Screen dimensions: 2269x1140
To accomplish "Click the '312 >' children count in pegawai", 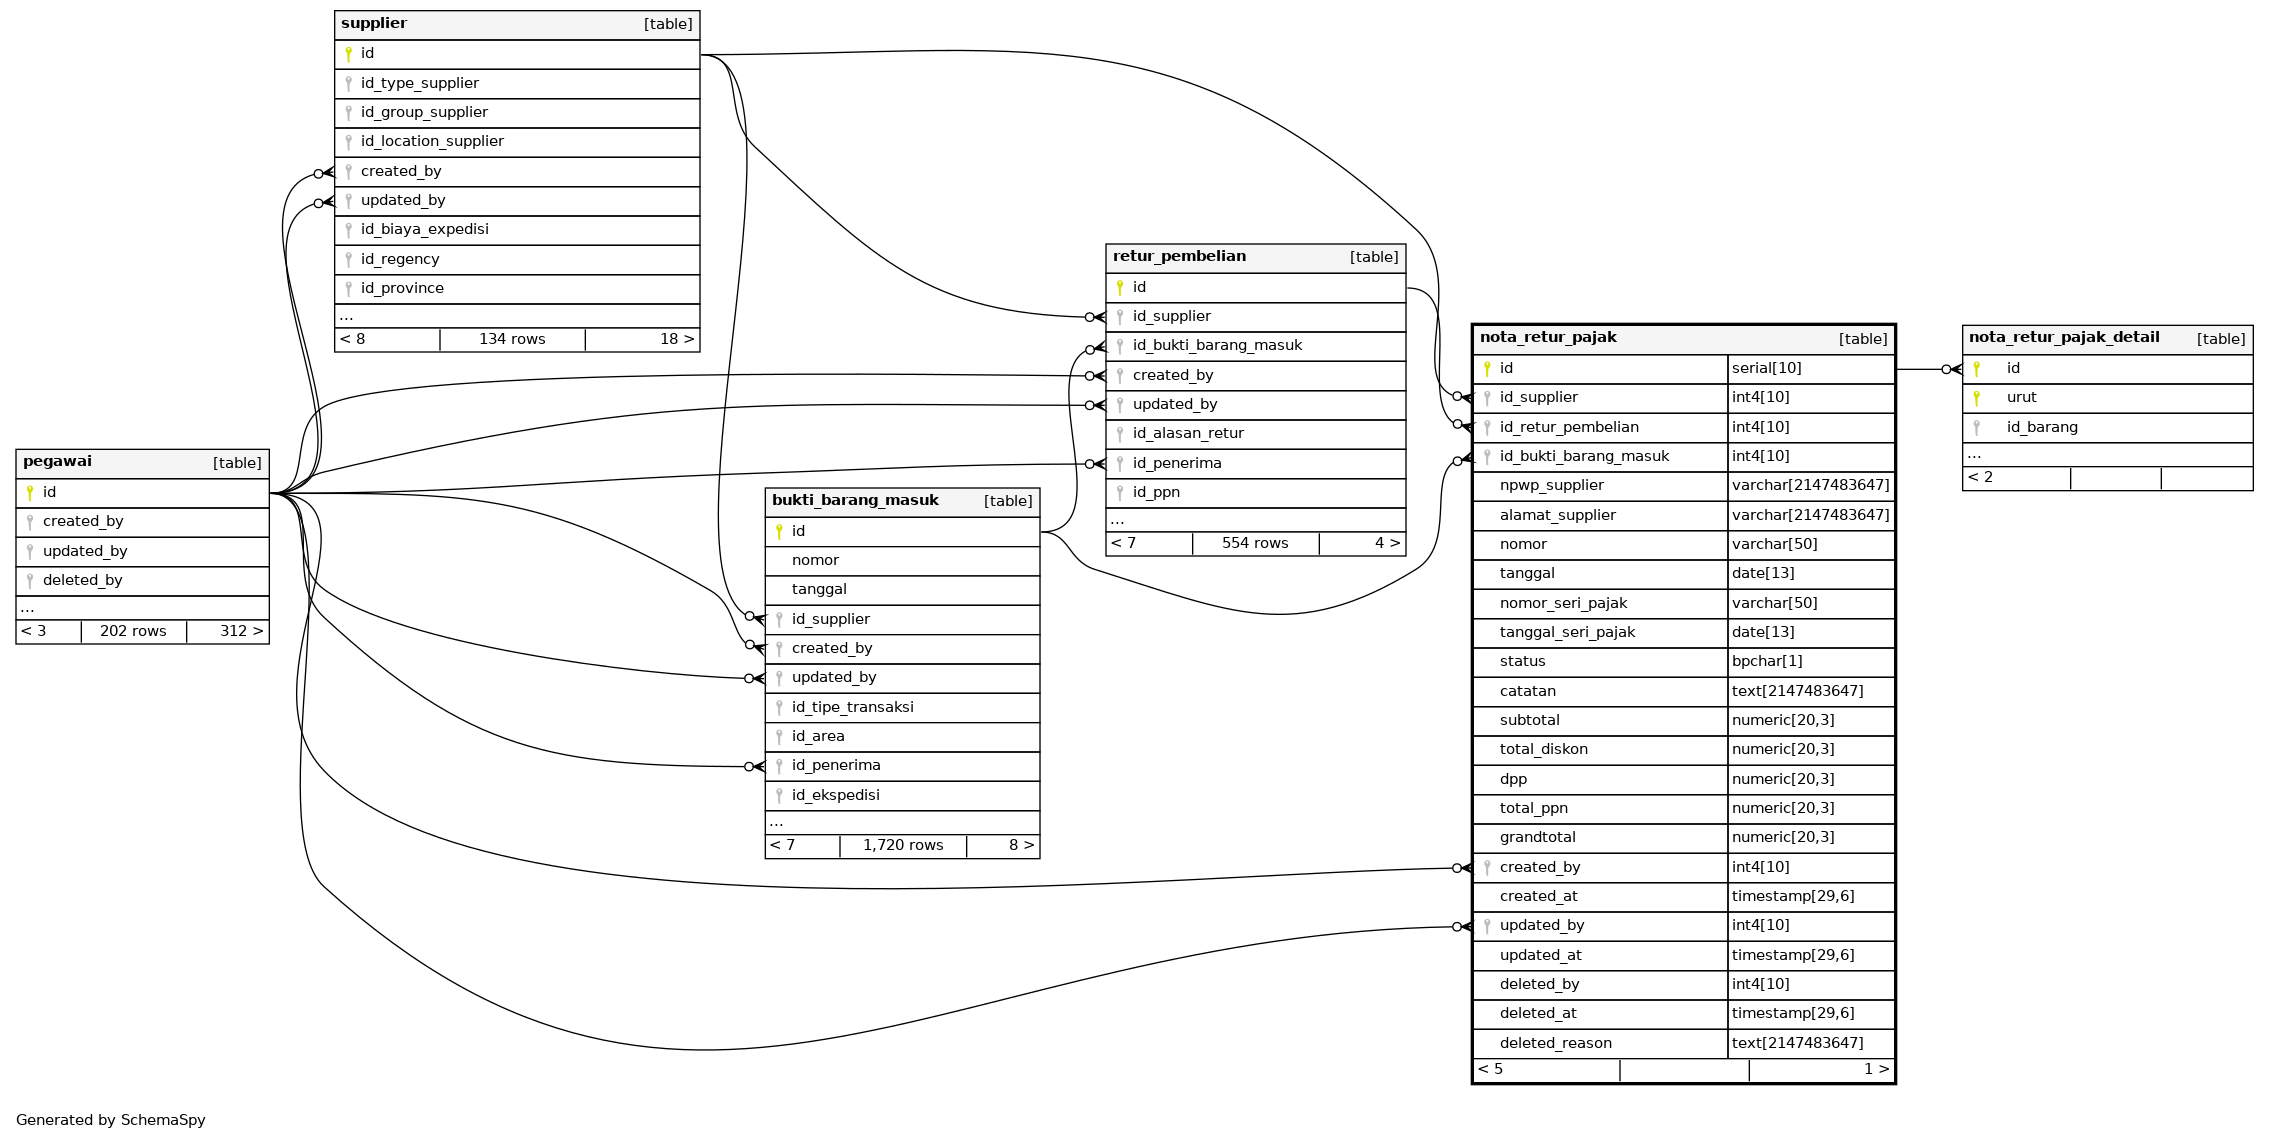I will (x=241, y=632).
